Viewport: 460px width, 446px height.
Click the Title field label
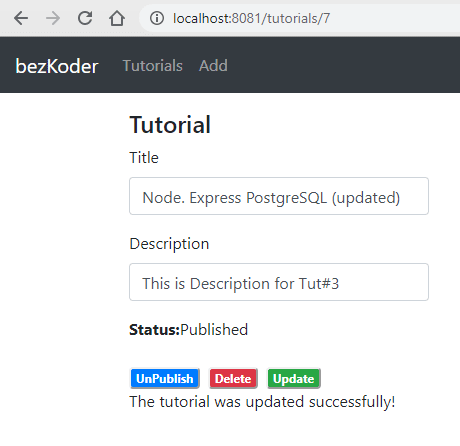tap(144, 157)
